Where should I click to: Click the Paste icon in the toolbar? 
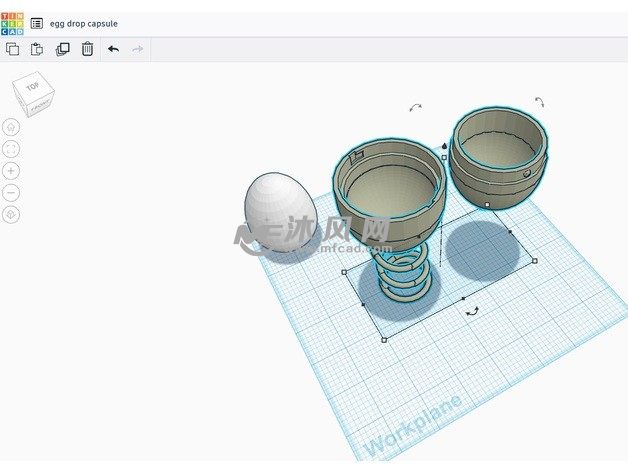click(x=37, y=49)
